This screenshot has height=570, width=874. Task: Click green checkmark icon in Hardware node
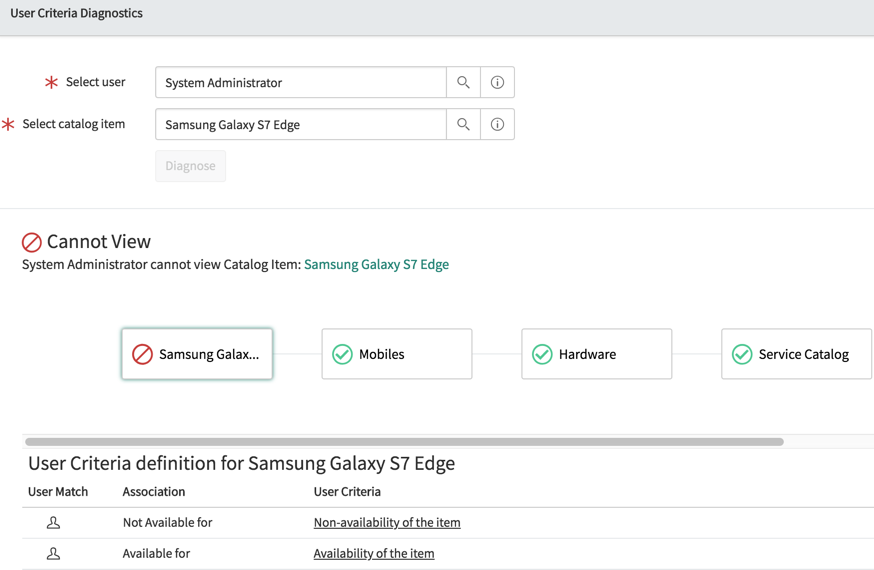point(542,354)
